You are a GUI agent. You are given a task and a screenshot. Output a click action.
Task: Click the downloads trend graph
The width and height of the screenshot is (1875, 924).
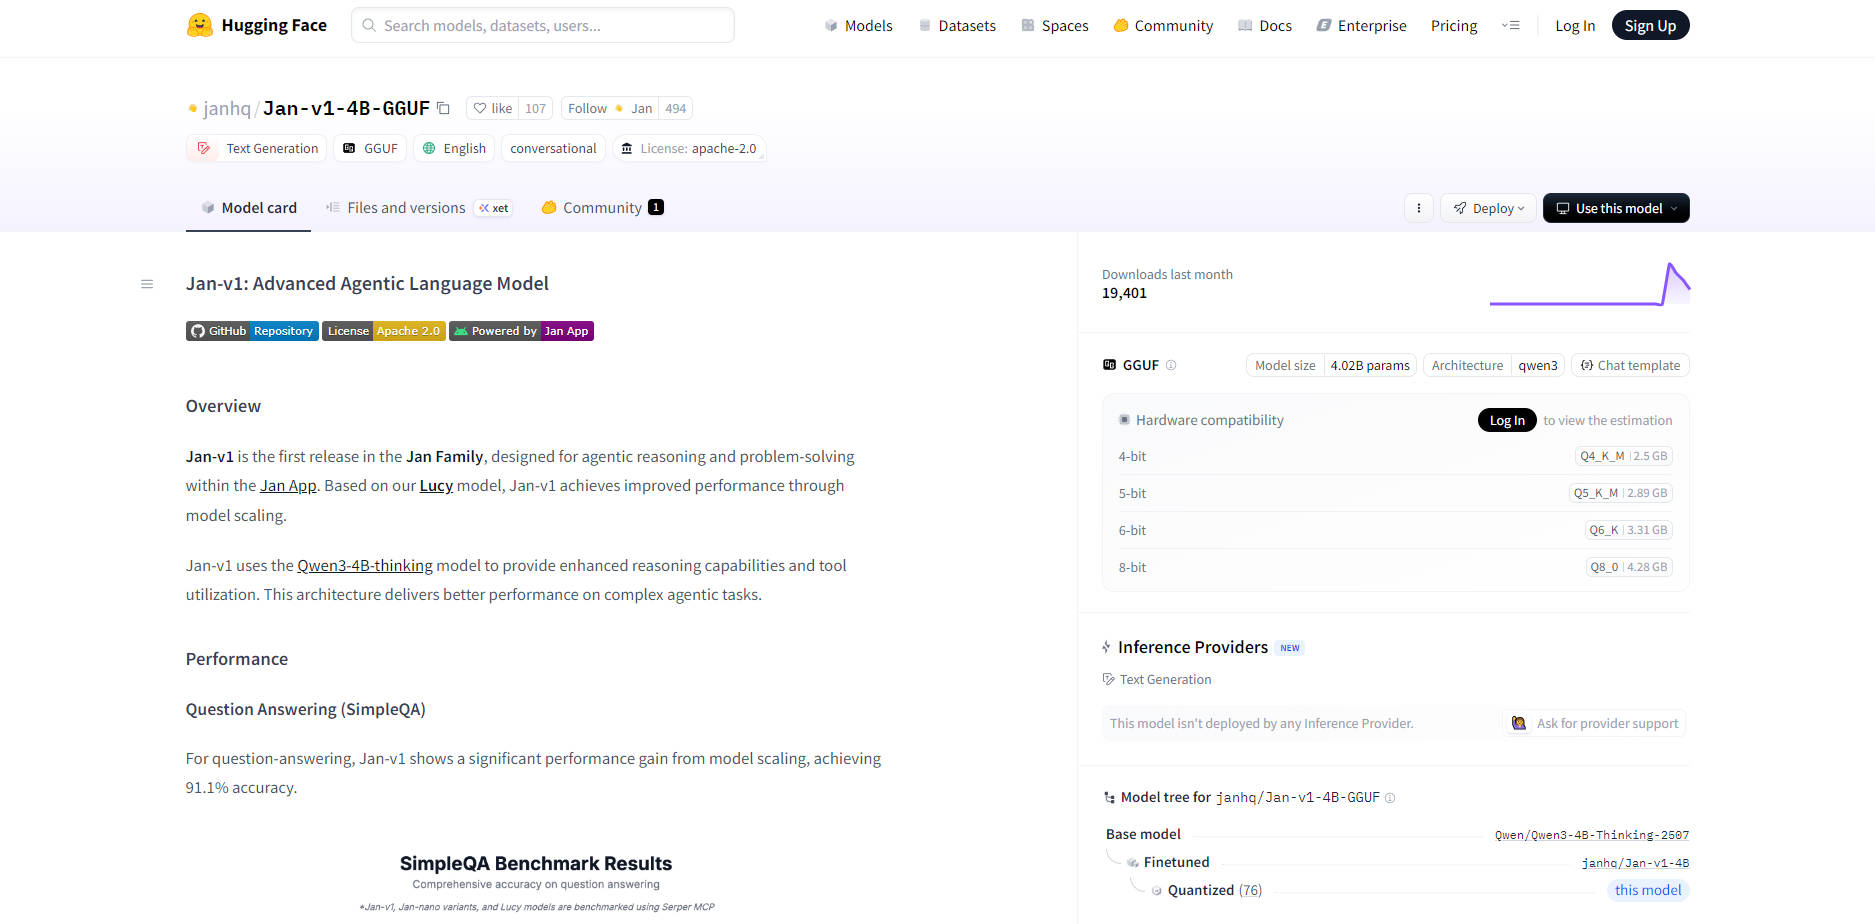pyautogui.click(x=1589, y=285)
